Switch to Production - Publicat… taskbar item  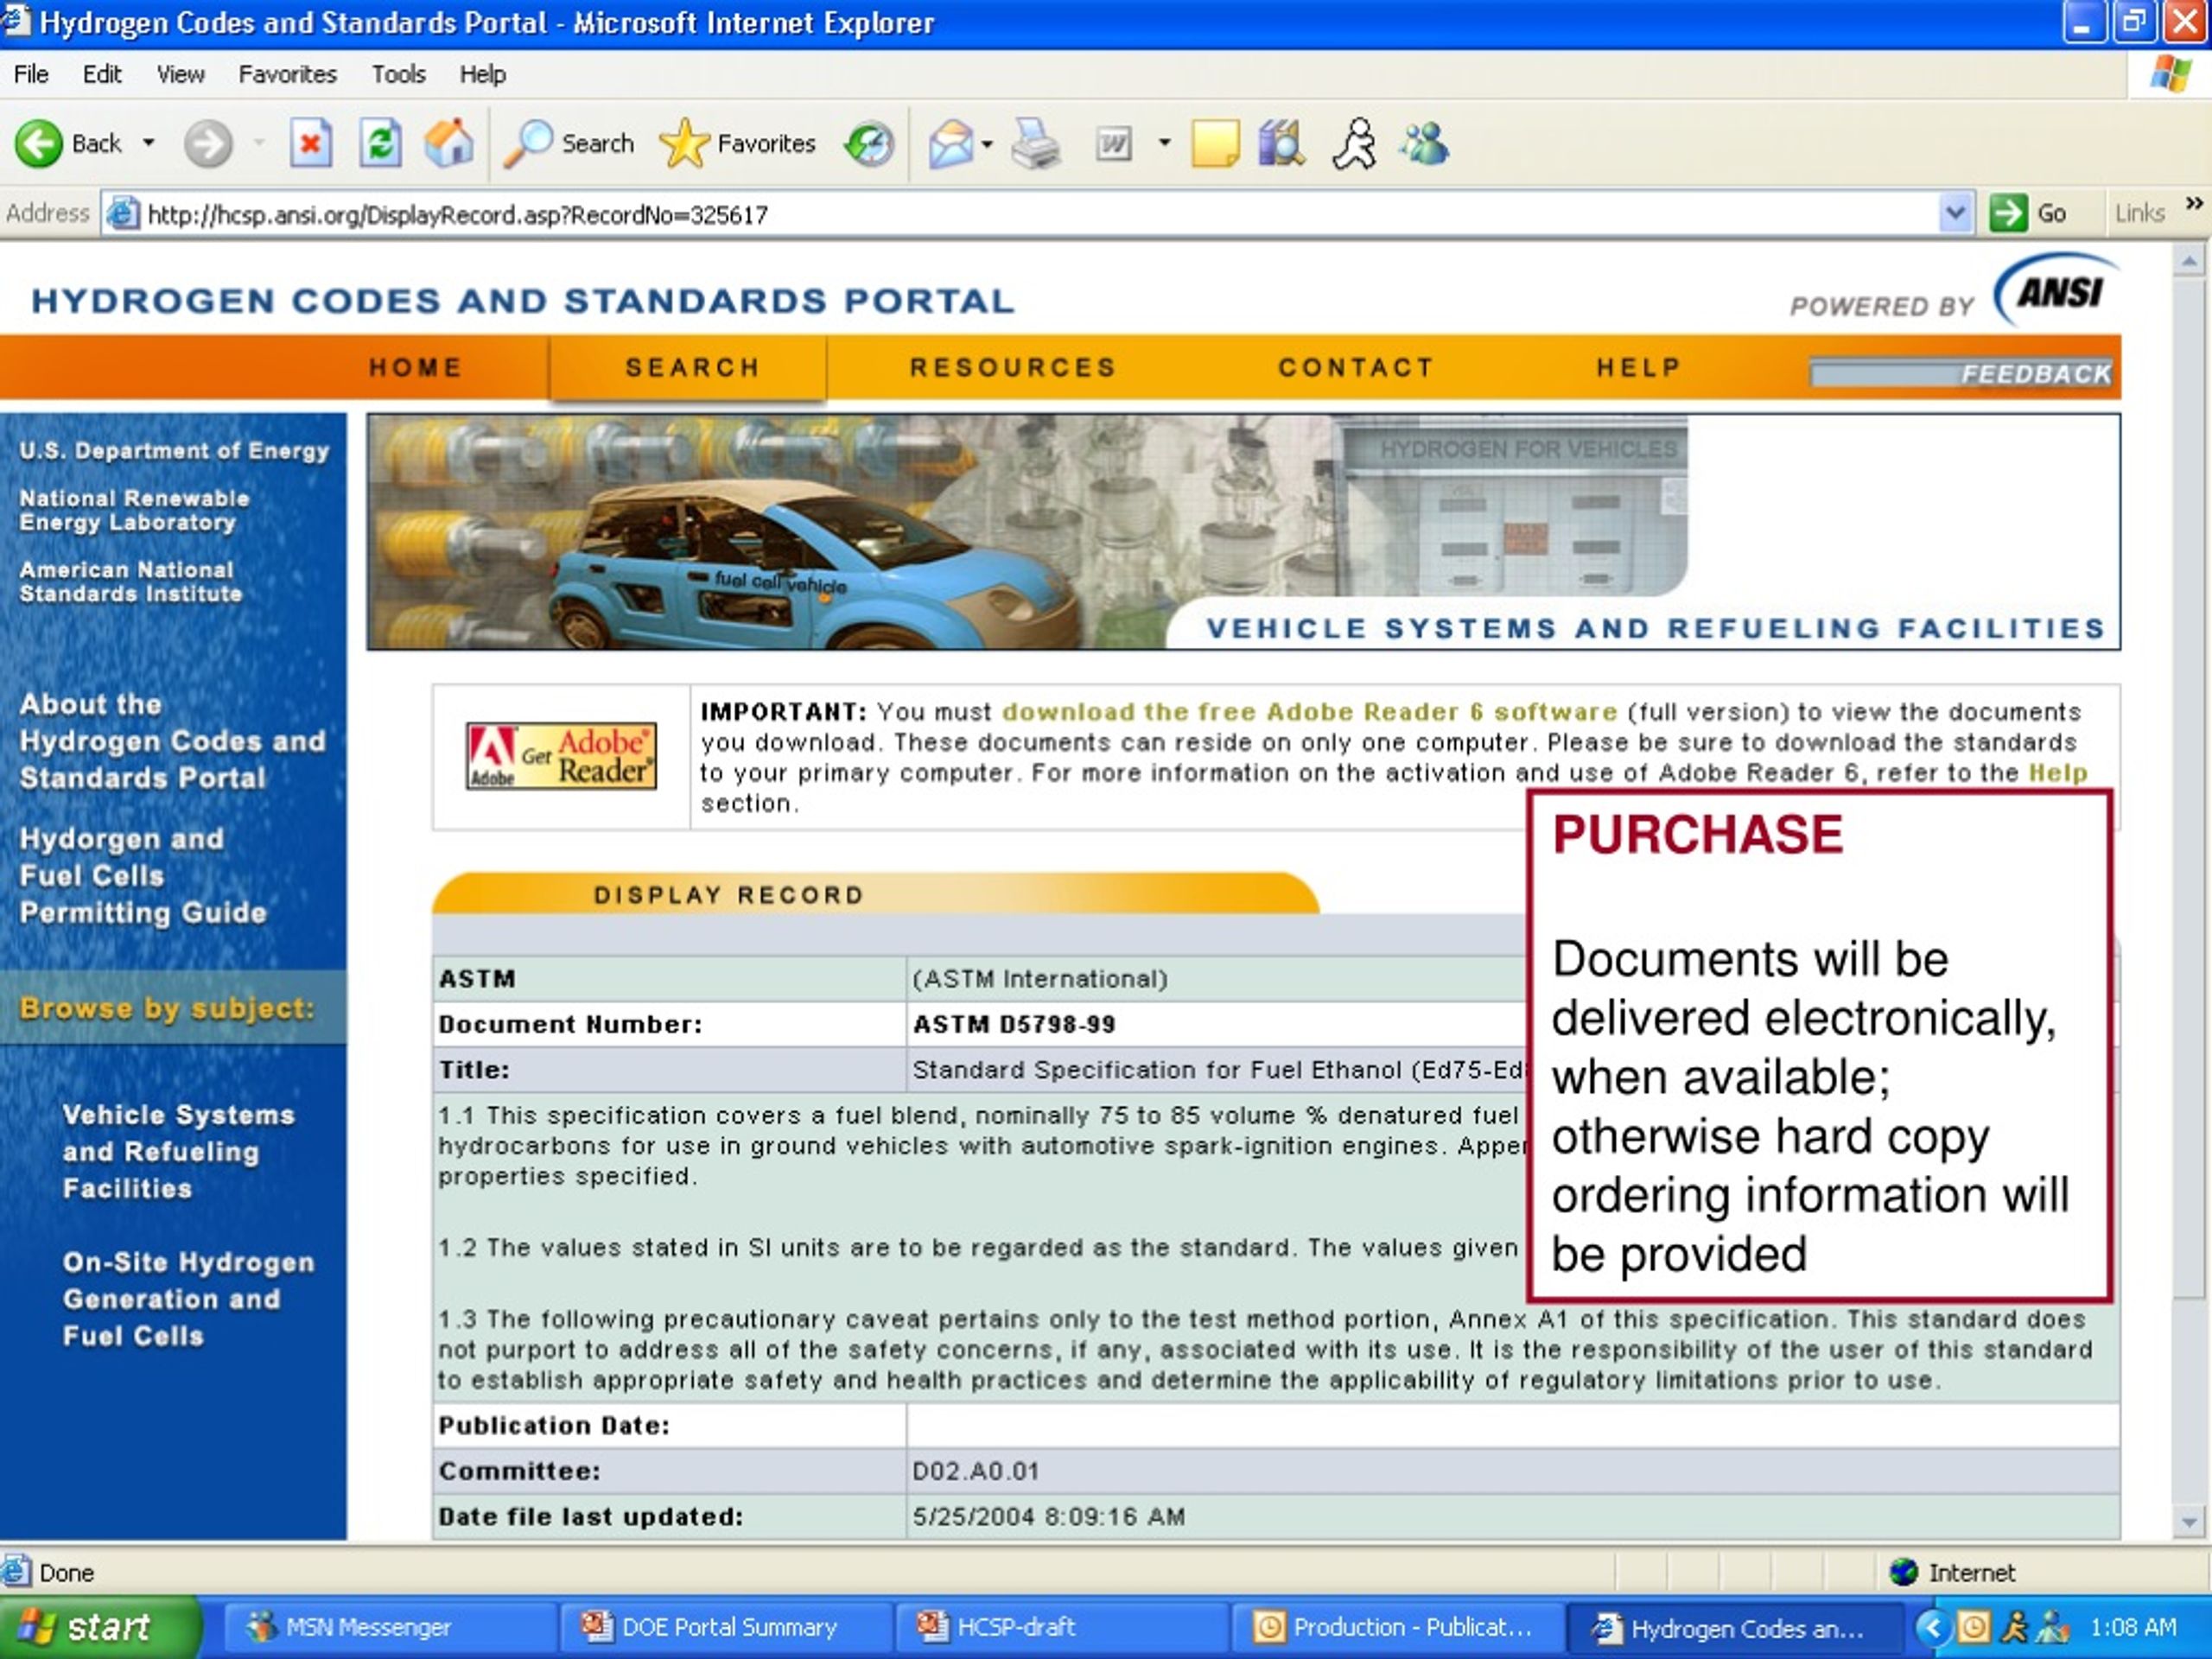tap(1398, 1628)
